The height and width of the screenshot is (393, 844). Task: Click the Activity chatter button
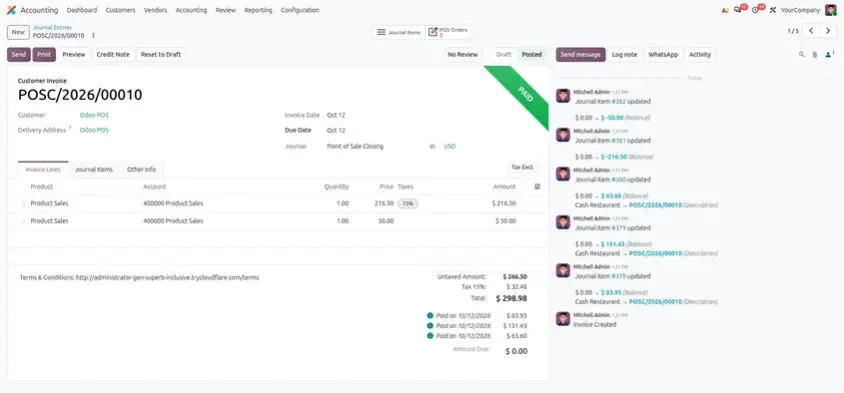coord(700,54)
